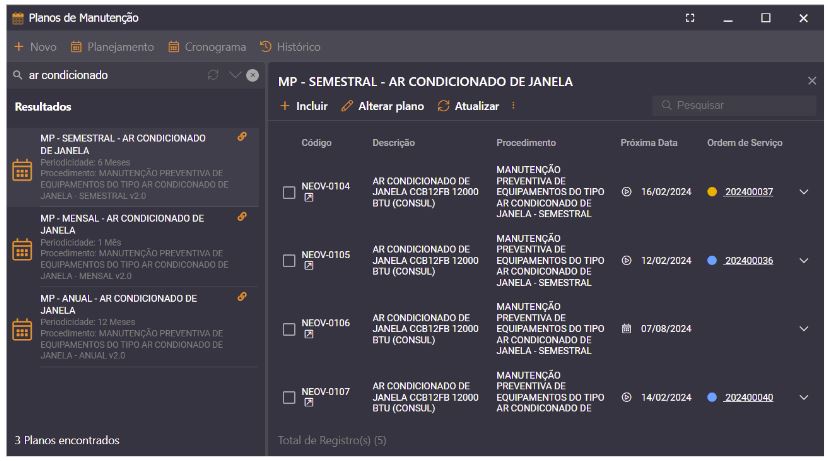Expand the NEOV-0107 row chevron
Image resolution: width=828 pixels, height=461 pixels.
coord(804,397)
